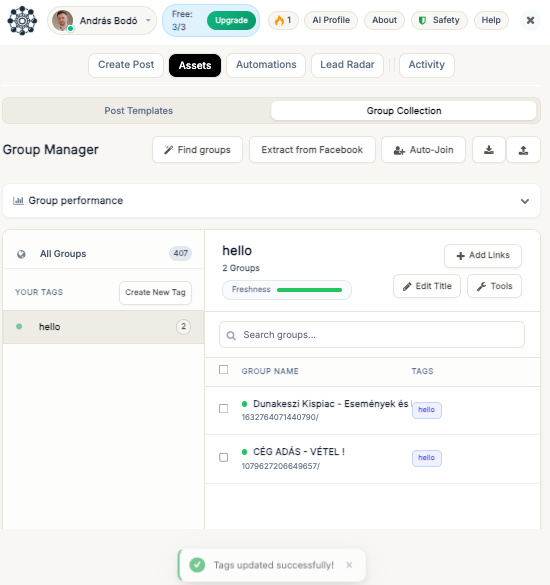Click hello tag chip on Dunakeszi row
This screenshot has height=585, width=550.
tap(426, 410)
